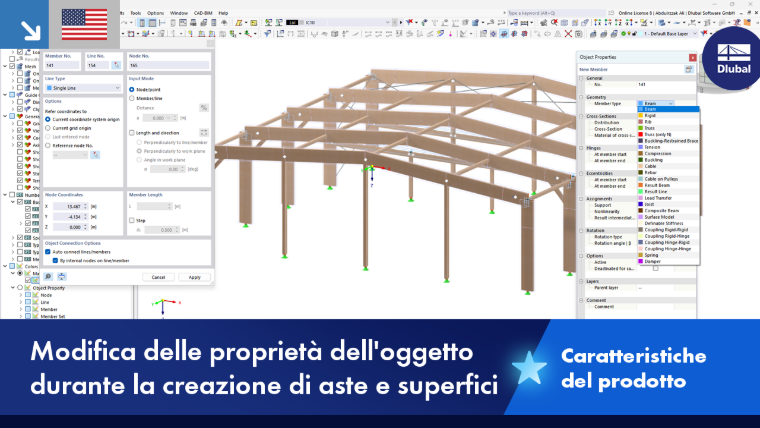760x428 pixels.
Task: Click the Apply button
Action: [194, 277]
